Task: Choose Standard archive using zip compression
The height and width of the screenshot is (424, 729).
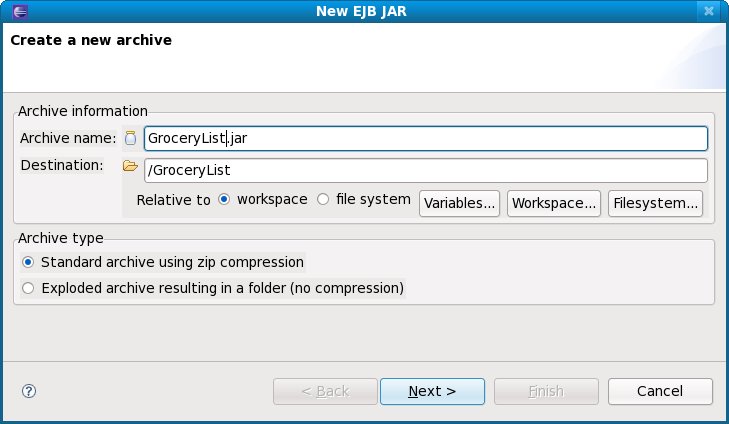Action: point(28,262)
